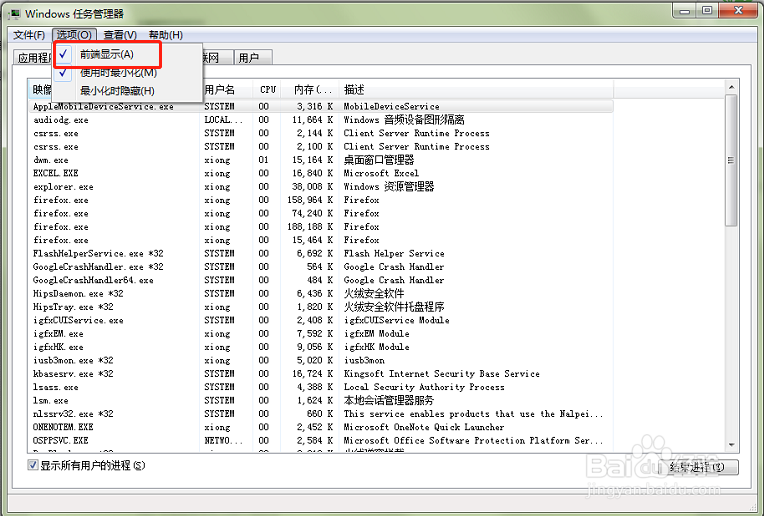Click the Local Security Authority Process description

(x=424, y=387)
